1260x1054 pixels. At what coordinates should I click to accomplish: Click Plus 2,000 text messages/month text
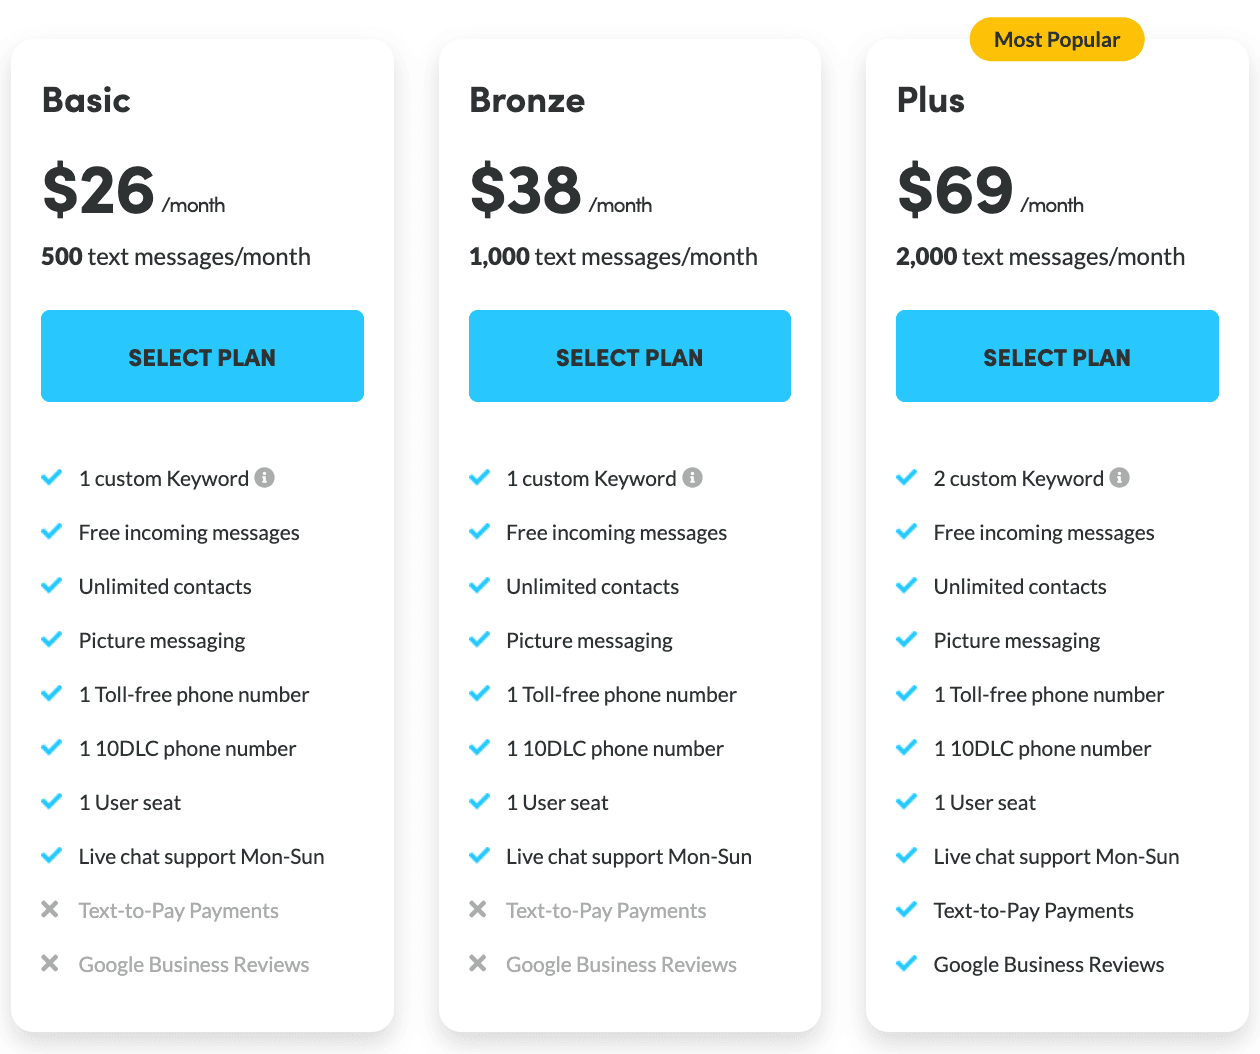click(x=1040, y=257)
